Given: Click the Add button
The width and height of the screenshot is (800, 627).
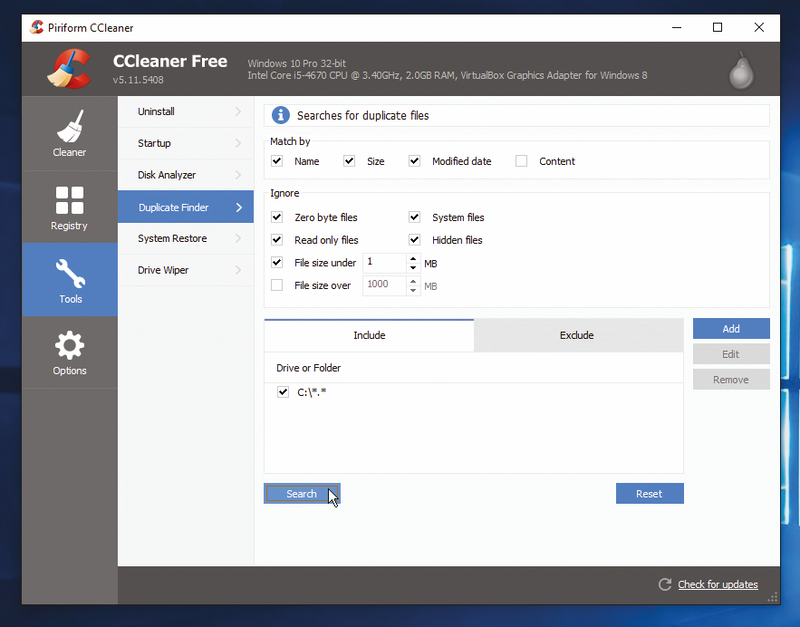Looking at the screenshot, I should [x=731, y=329].
